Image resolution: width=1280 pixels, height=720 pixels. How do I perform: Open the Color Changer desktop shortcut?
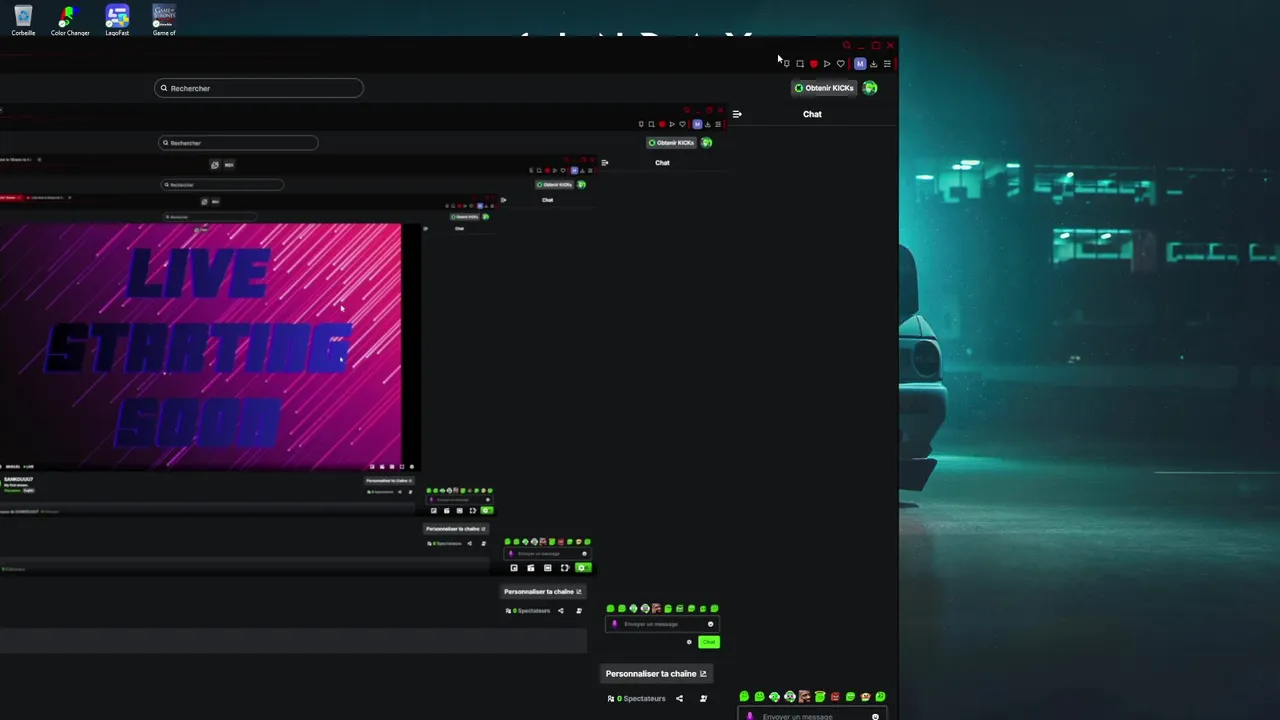[x=70, y=20]
